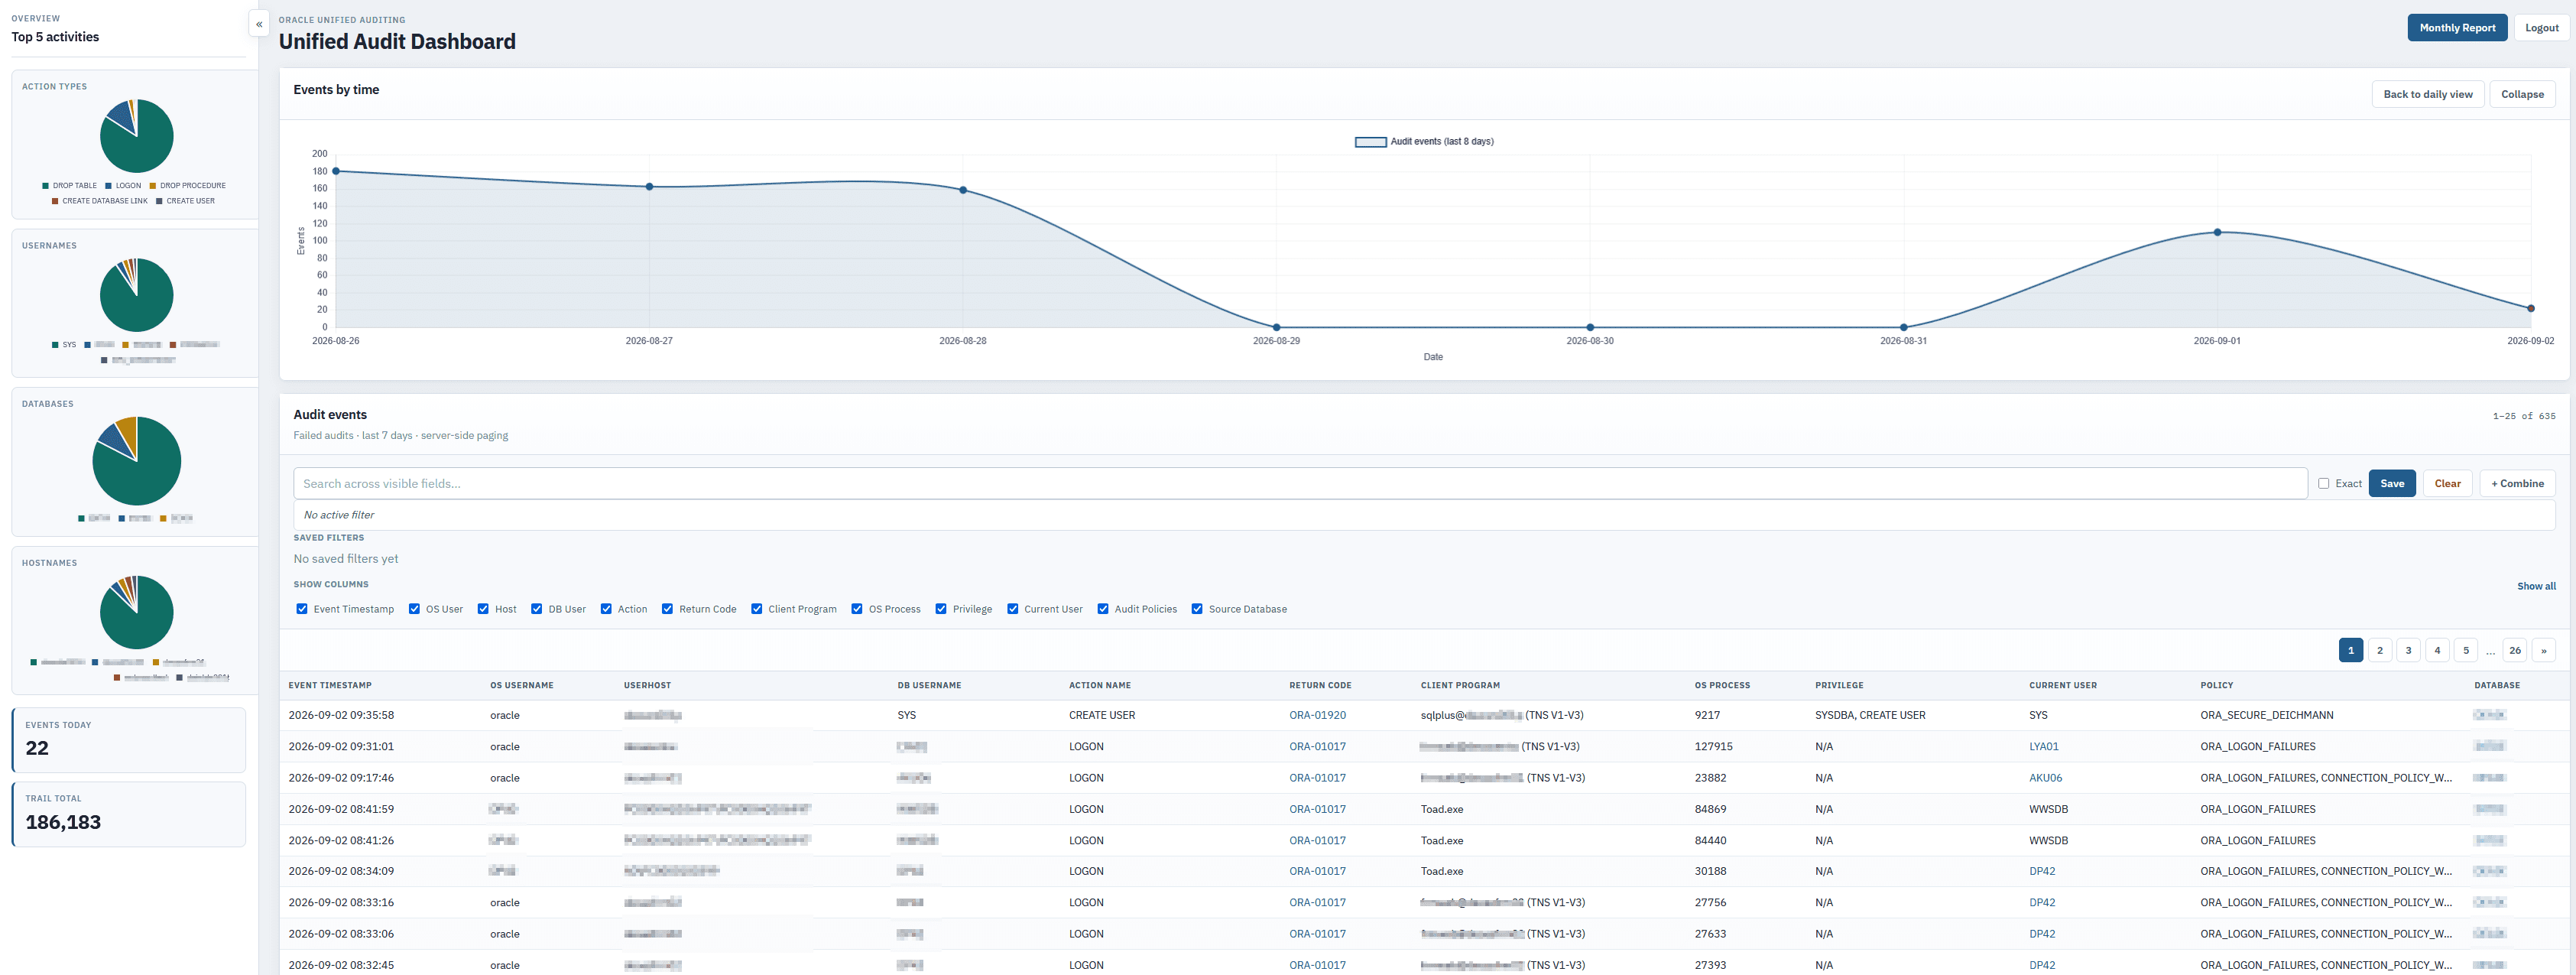Sort by ACTION NAME column header
Viewport: 2576px width, 975px height.
click(1099, 685)
